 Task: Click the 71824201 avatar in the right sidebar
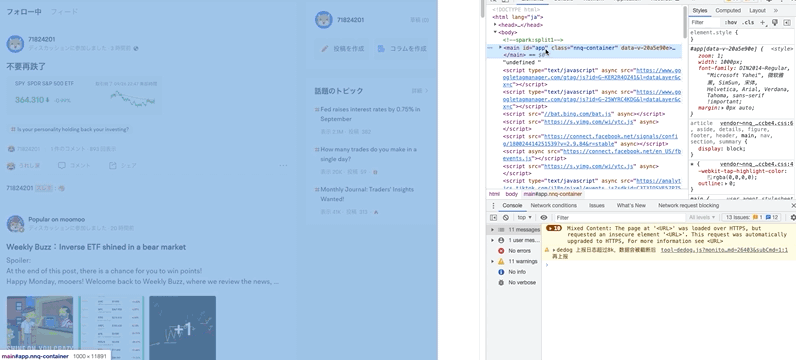pyautogui.click(x=324, y=20)
